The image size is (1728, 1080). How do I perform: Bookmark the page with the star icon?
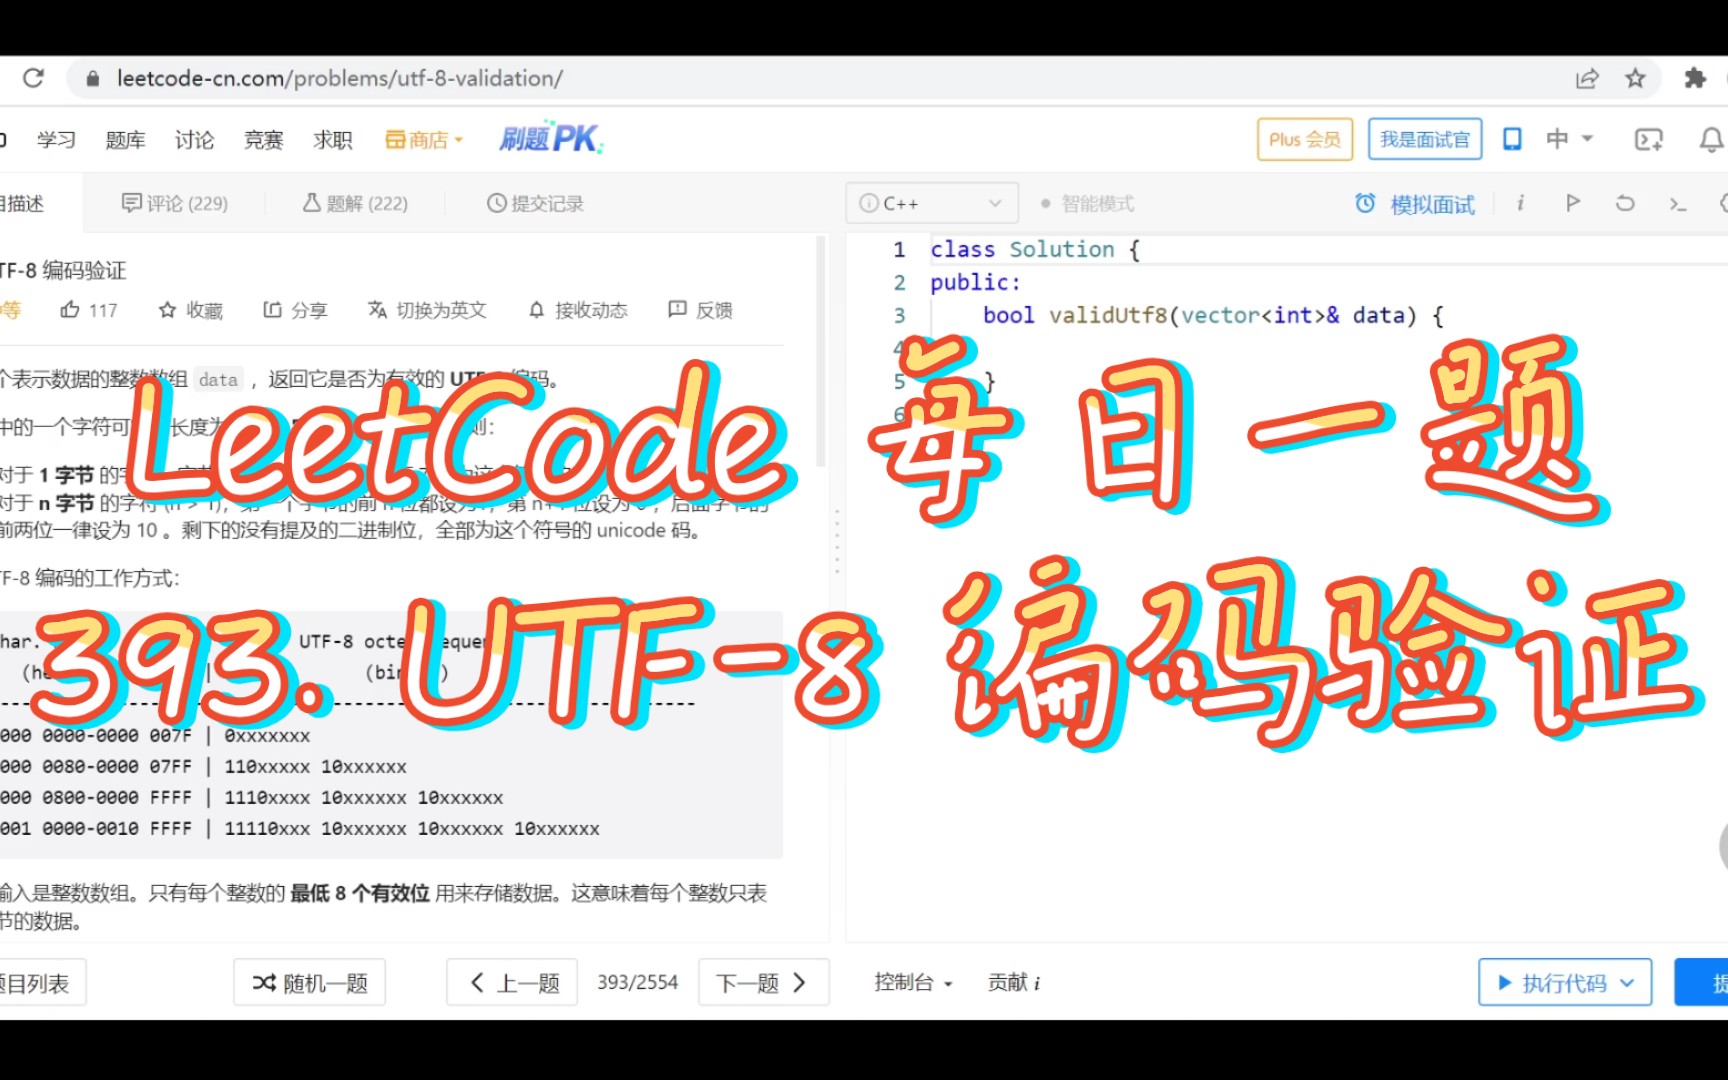point(1635,78)
